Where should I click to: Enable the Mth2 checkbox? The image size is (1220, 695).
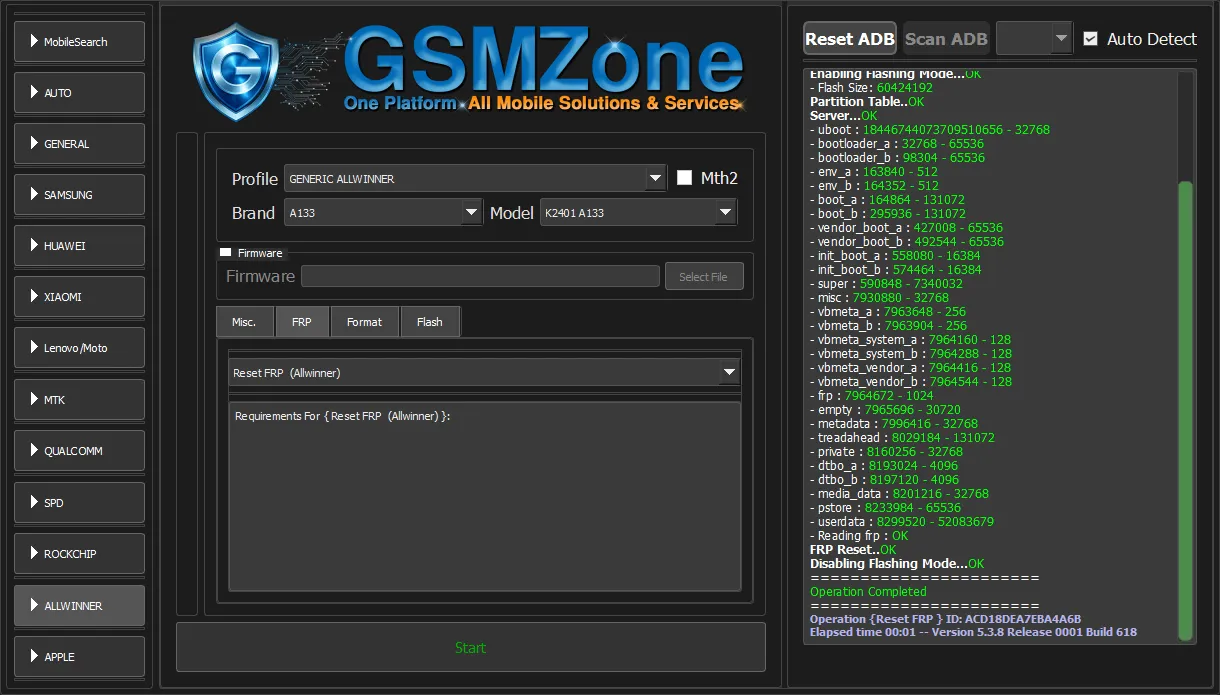click(x=684, y=178)
